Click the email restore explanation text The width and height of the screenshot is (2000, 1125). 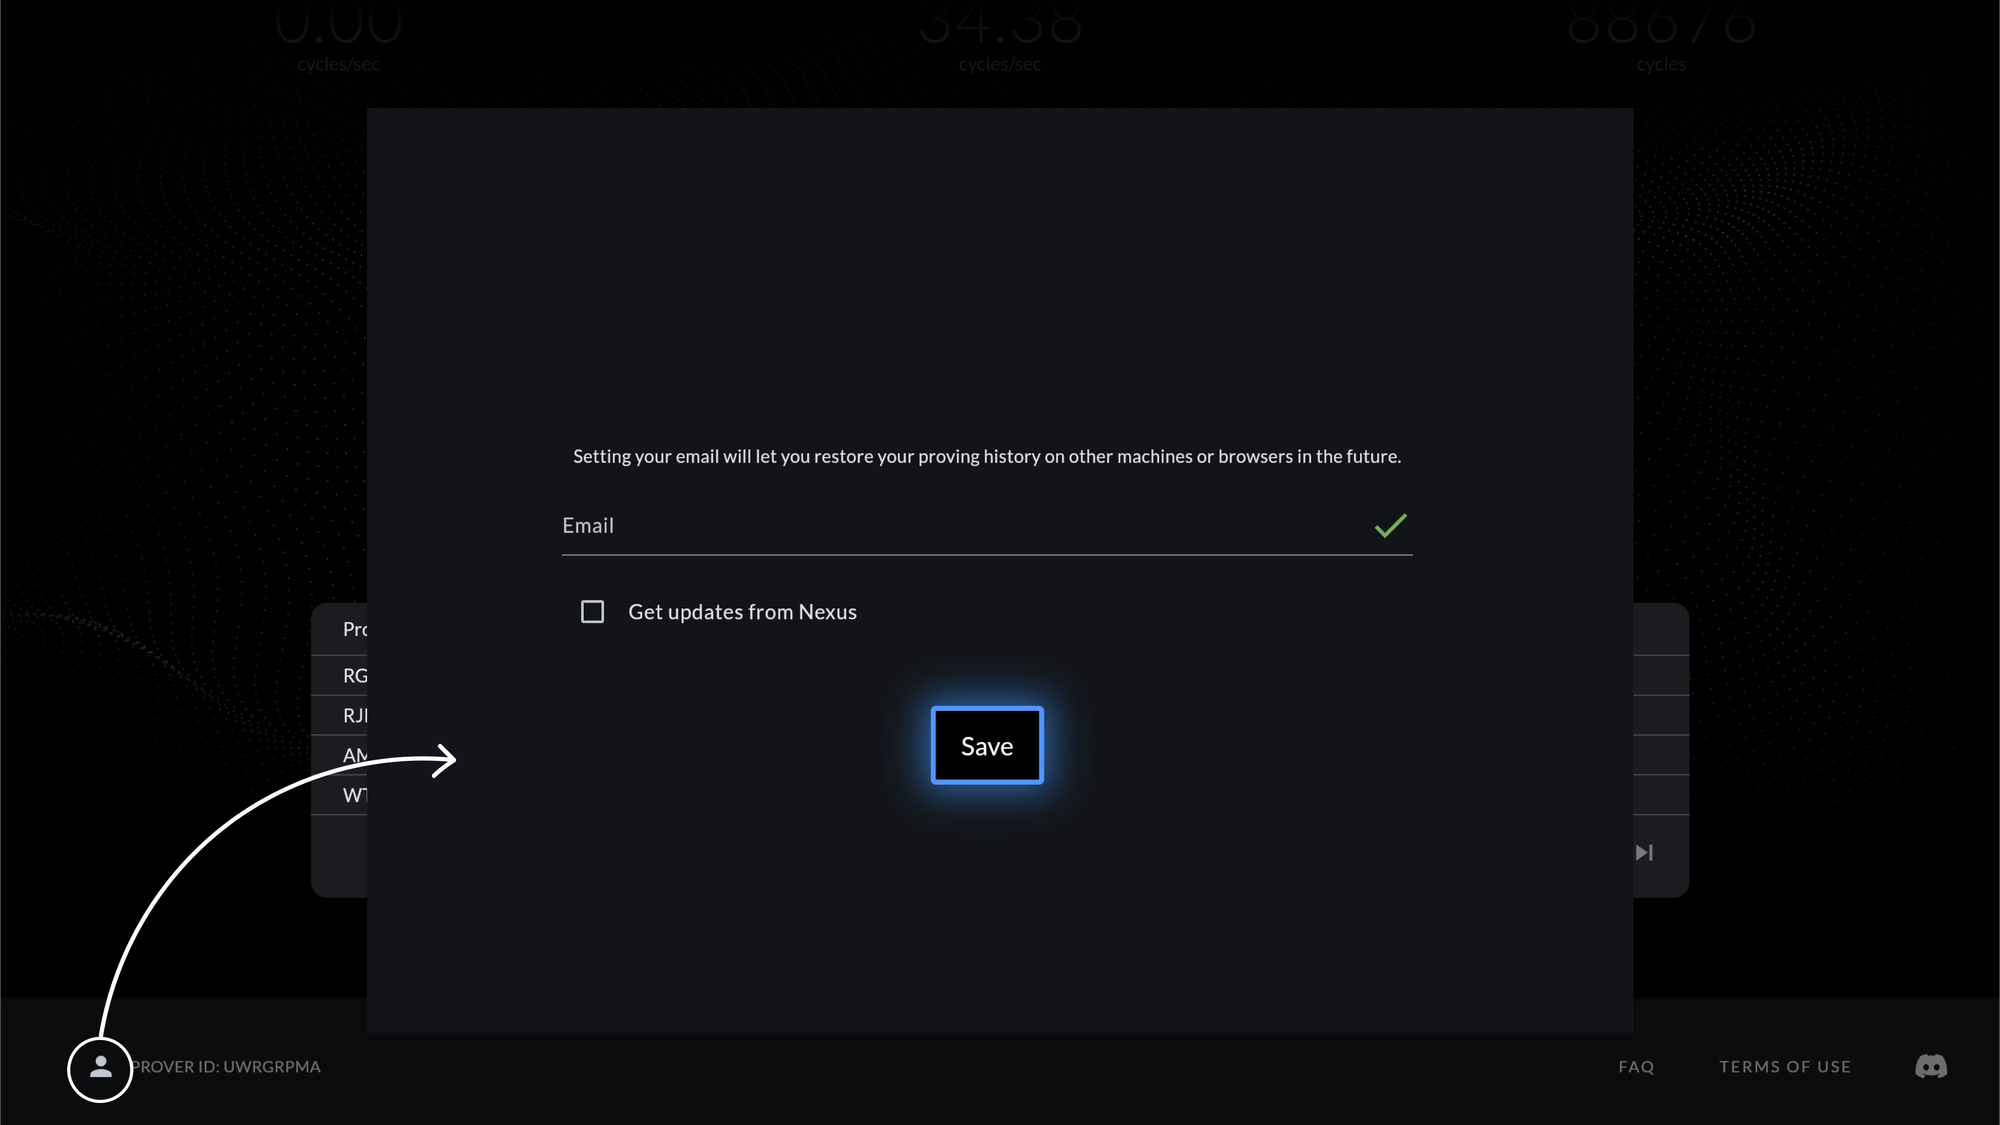986,457
